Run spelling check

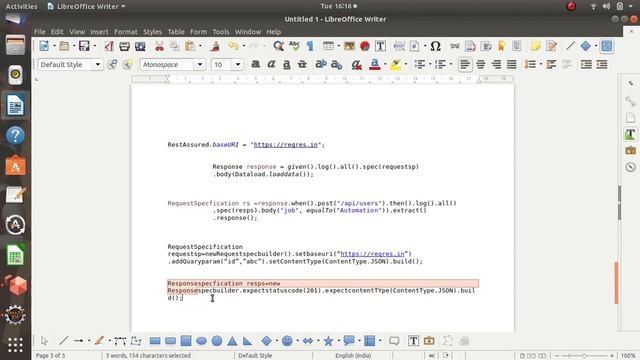tap(294, 46)
